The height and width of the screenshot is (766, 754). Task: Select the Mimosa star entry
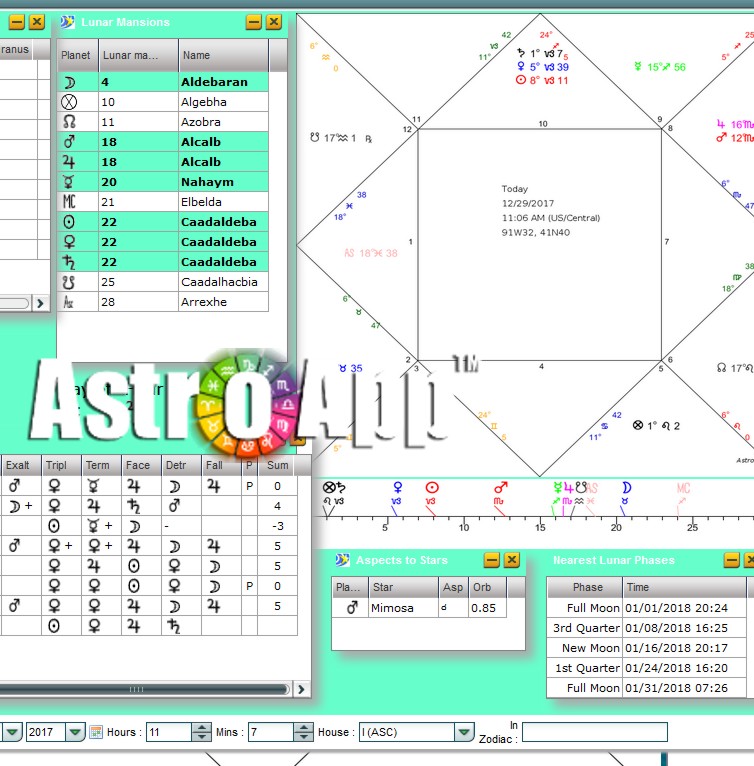(x=392, y=608)
